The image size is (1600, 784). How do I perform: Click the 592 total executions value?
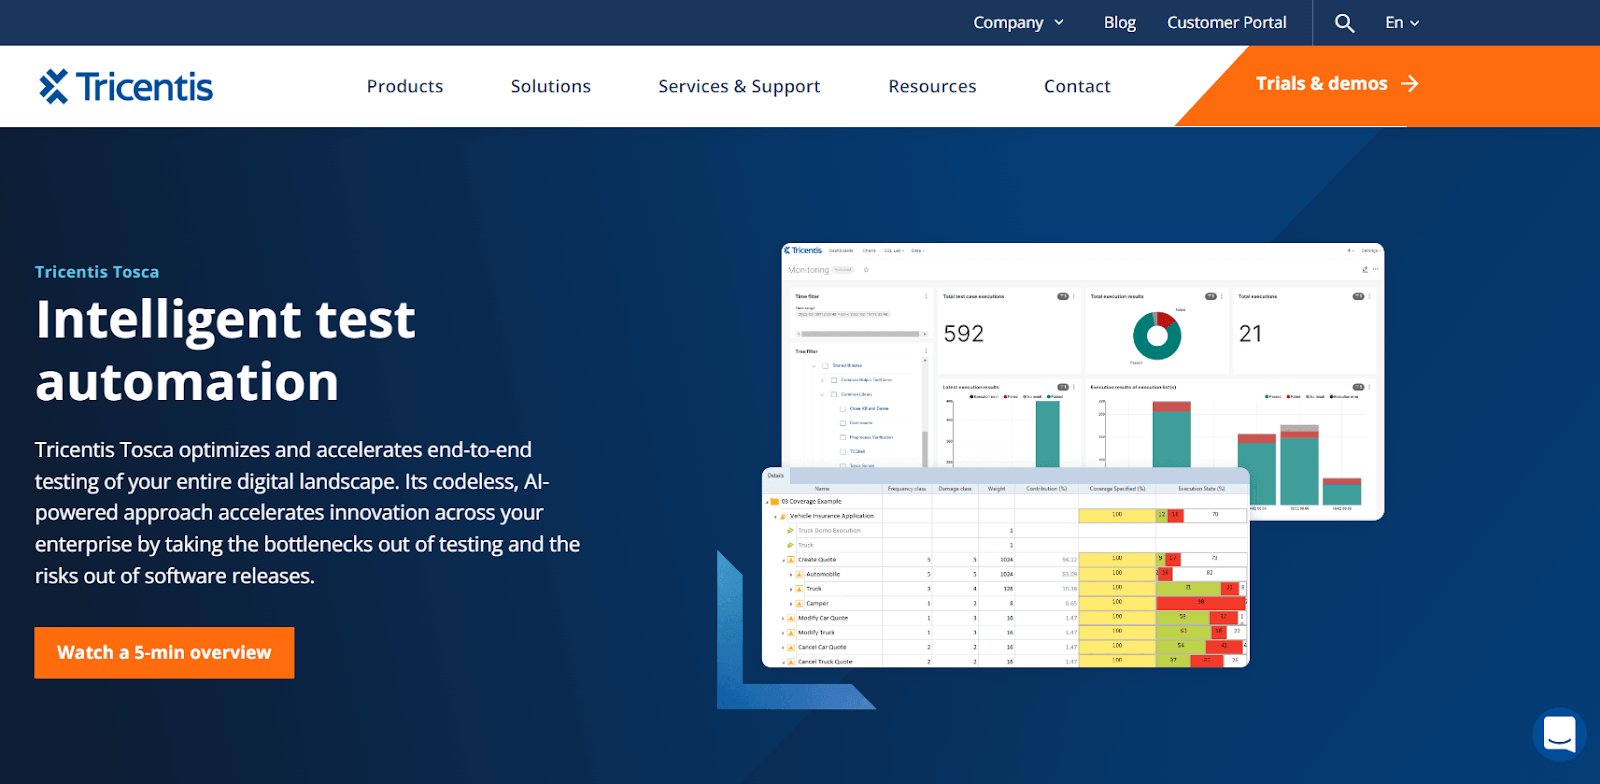[964, 334]
